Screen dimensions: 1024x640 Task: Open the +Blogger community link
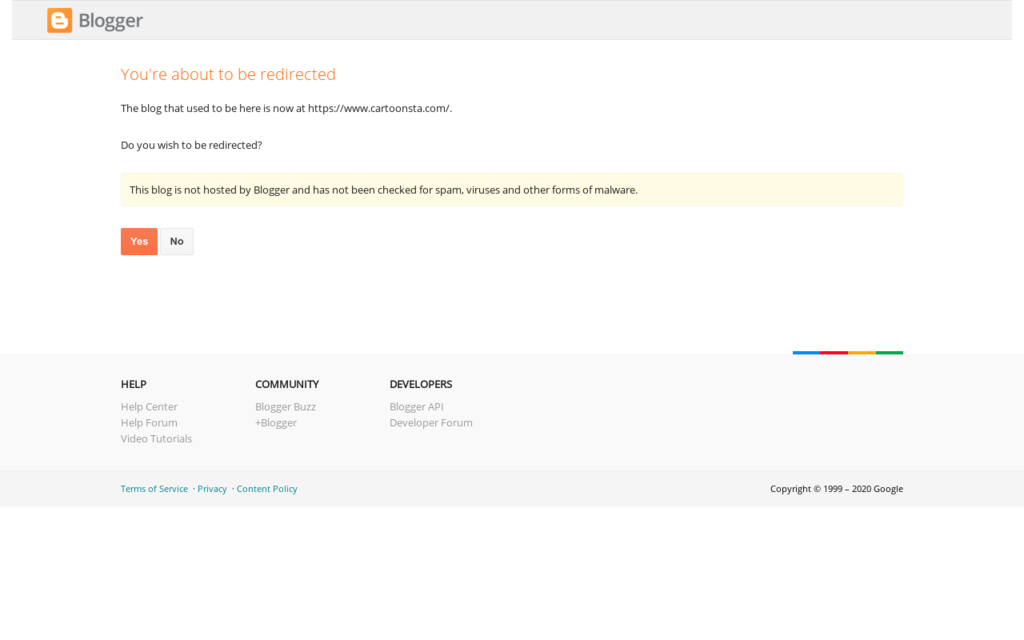click(276, 423)
